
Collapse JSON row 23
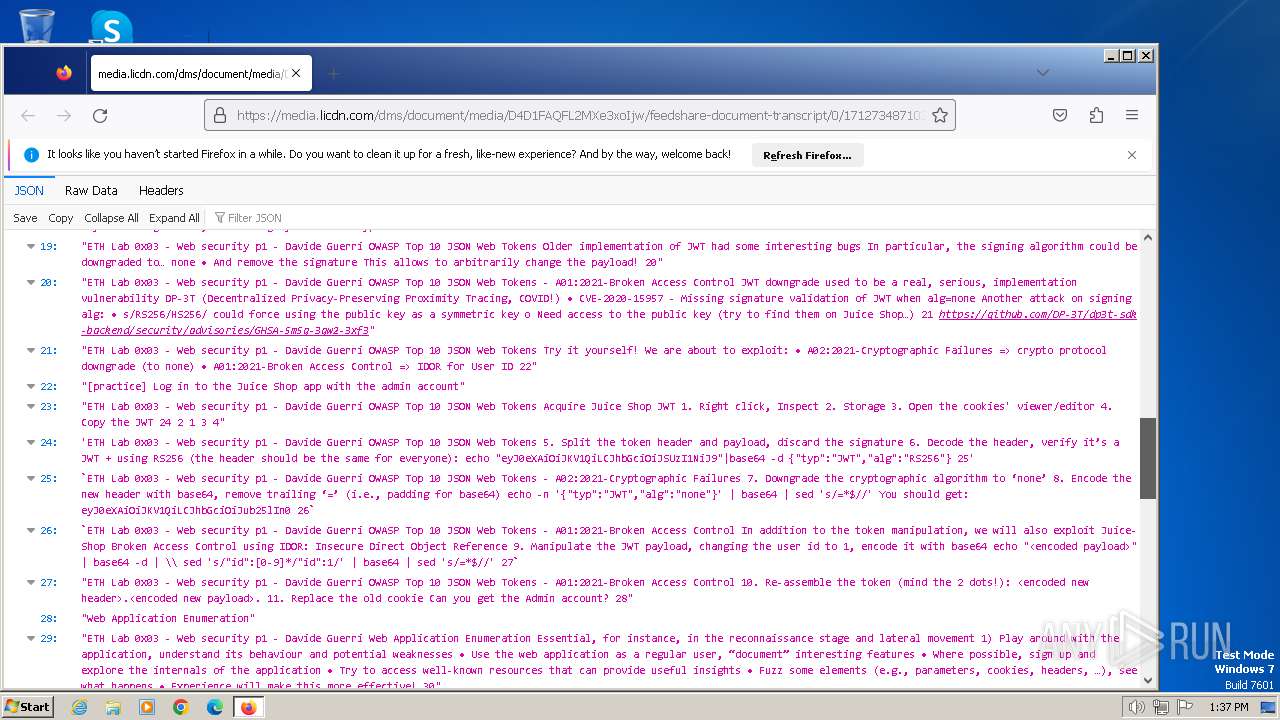tap(31, 406)
